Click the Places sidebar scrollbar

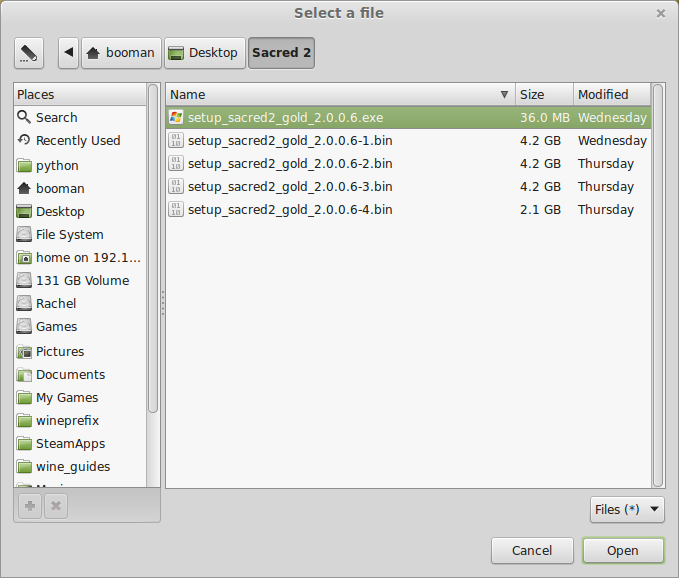[153, 249]
